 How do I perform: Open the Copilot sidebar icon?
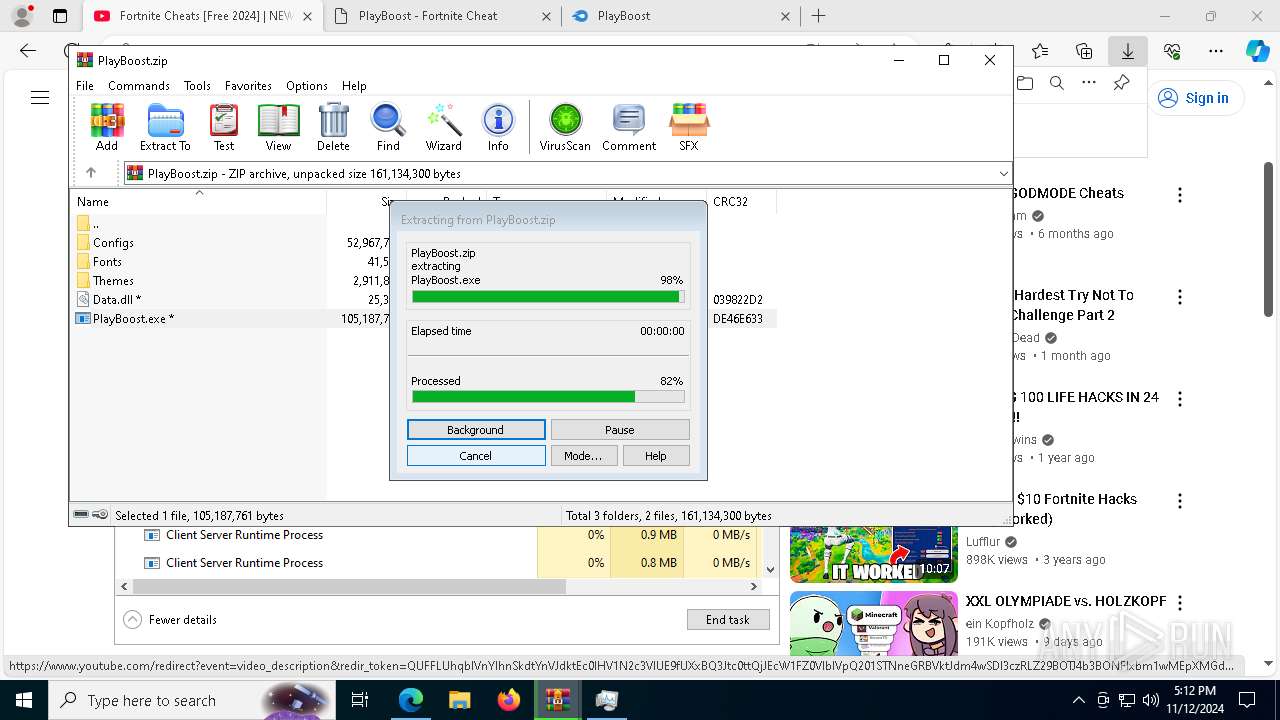(x=1257, y=51)
